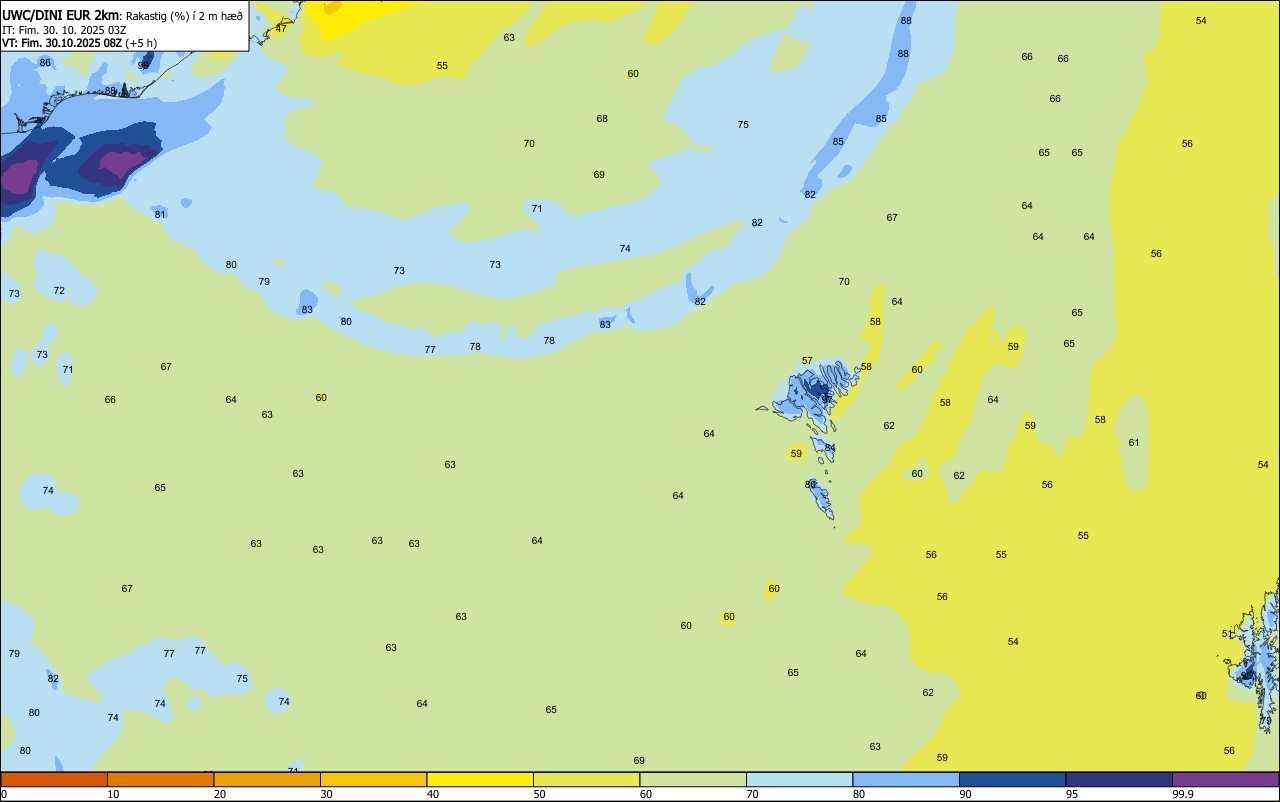Pick the 60–70 light green legend swatch
Image resolution: width=1280 pixels, height=802 pixels.
coord(693,779)
